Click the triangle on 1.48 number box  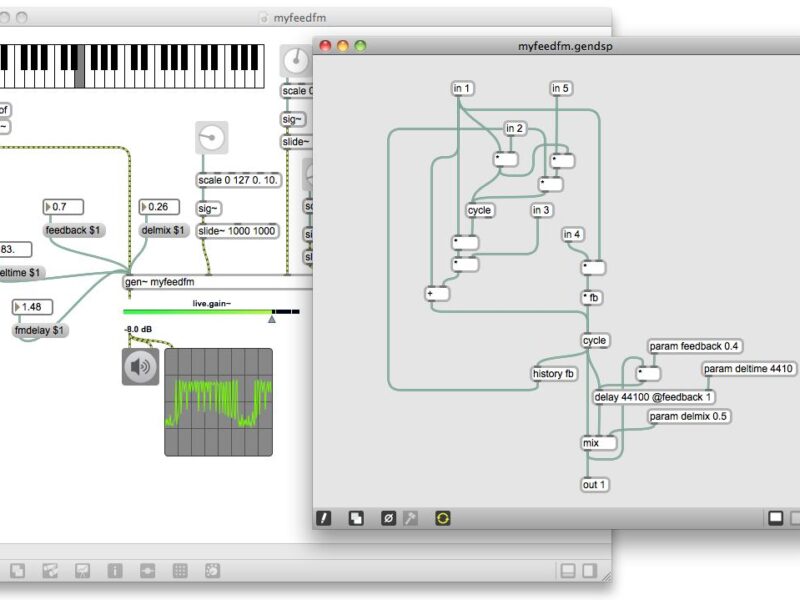19,306
